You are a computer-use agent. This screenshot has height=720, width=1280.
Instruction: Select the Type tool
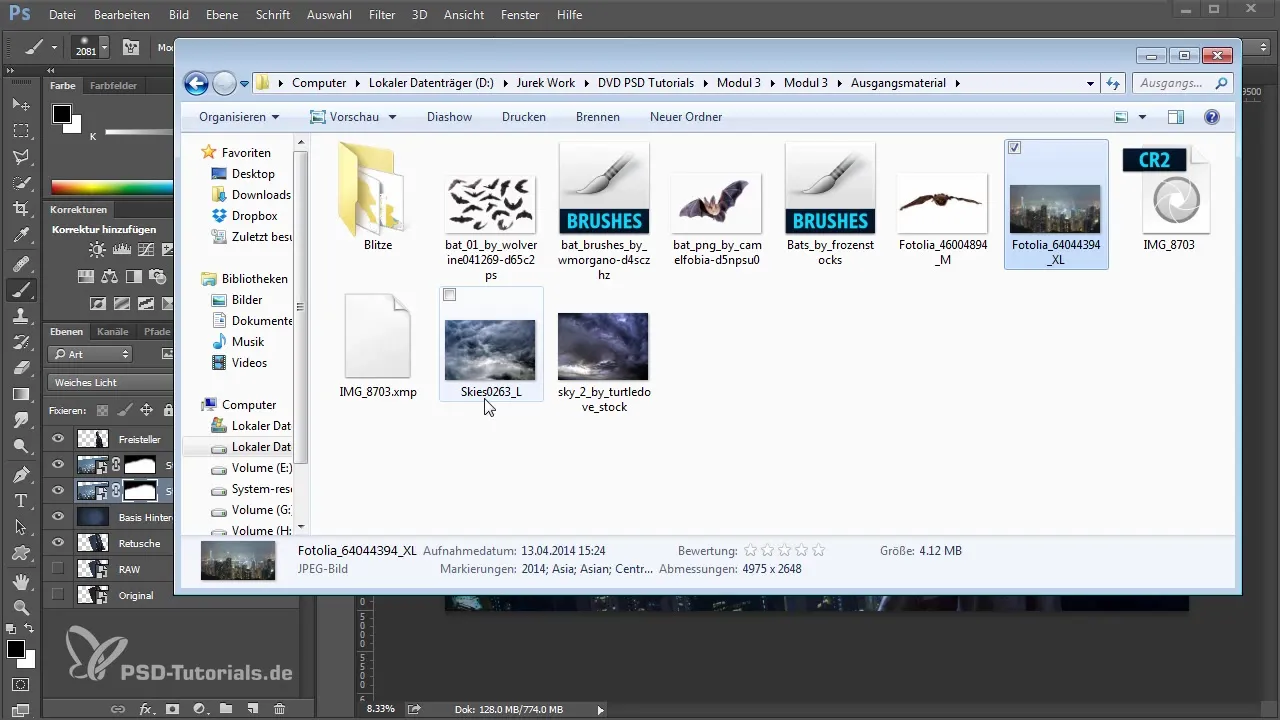(x=20, y=500)
